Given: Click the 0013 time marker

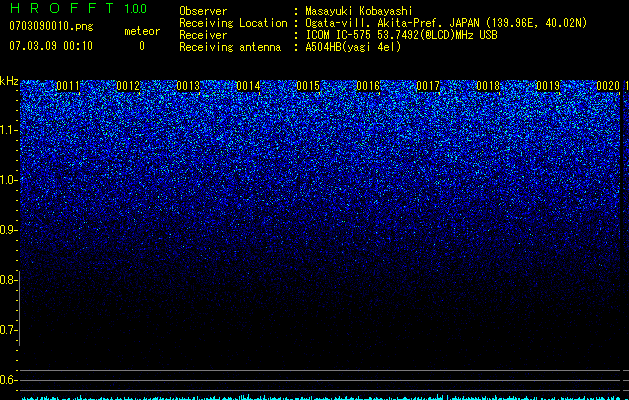Looking at the screenshot, I should pos(188,86).
